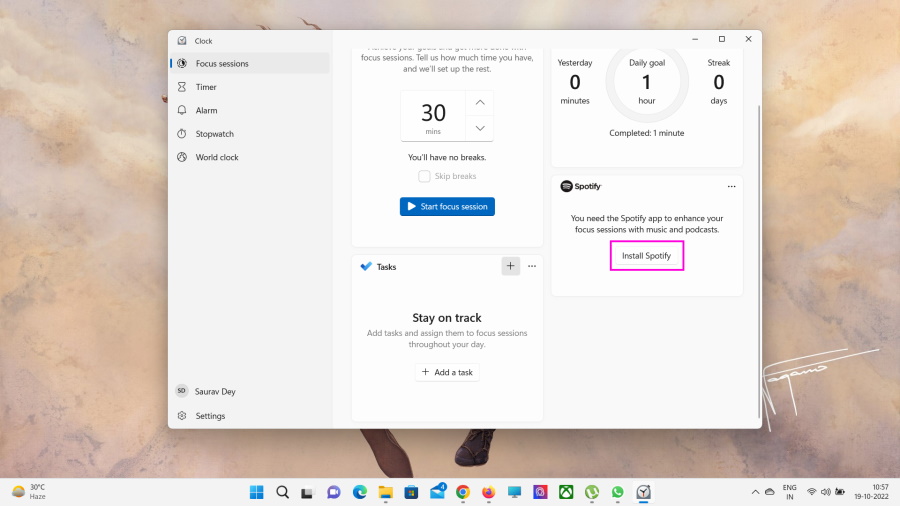Decrease focus session minutes with down arrow
Screen dimensions: 900x506
click(480, 128)
